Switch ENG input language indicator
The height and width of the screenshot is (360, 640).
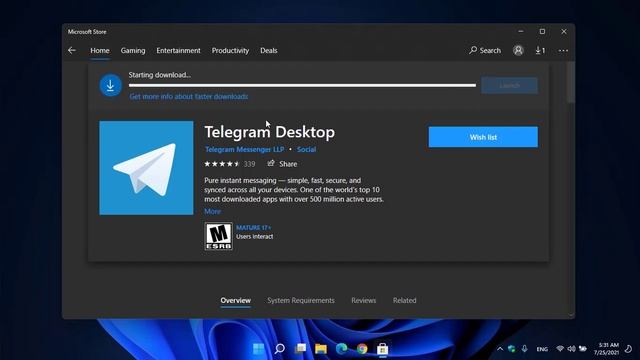coord(542,349)
